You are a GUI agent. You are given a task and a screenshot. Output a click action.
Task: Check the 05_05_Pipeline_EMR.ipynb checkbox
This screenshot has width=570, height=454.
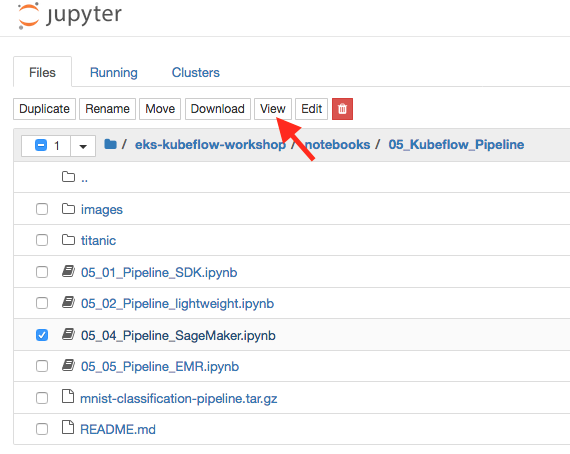[42, 366]
